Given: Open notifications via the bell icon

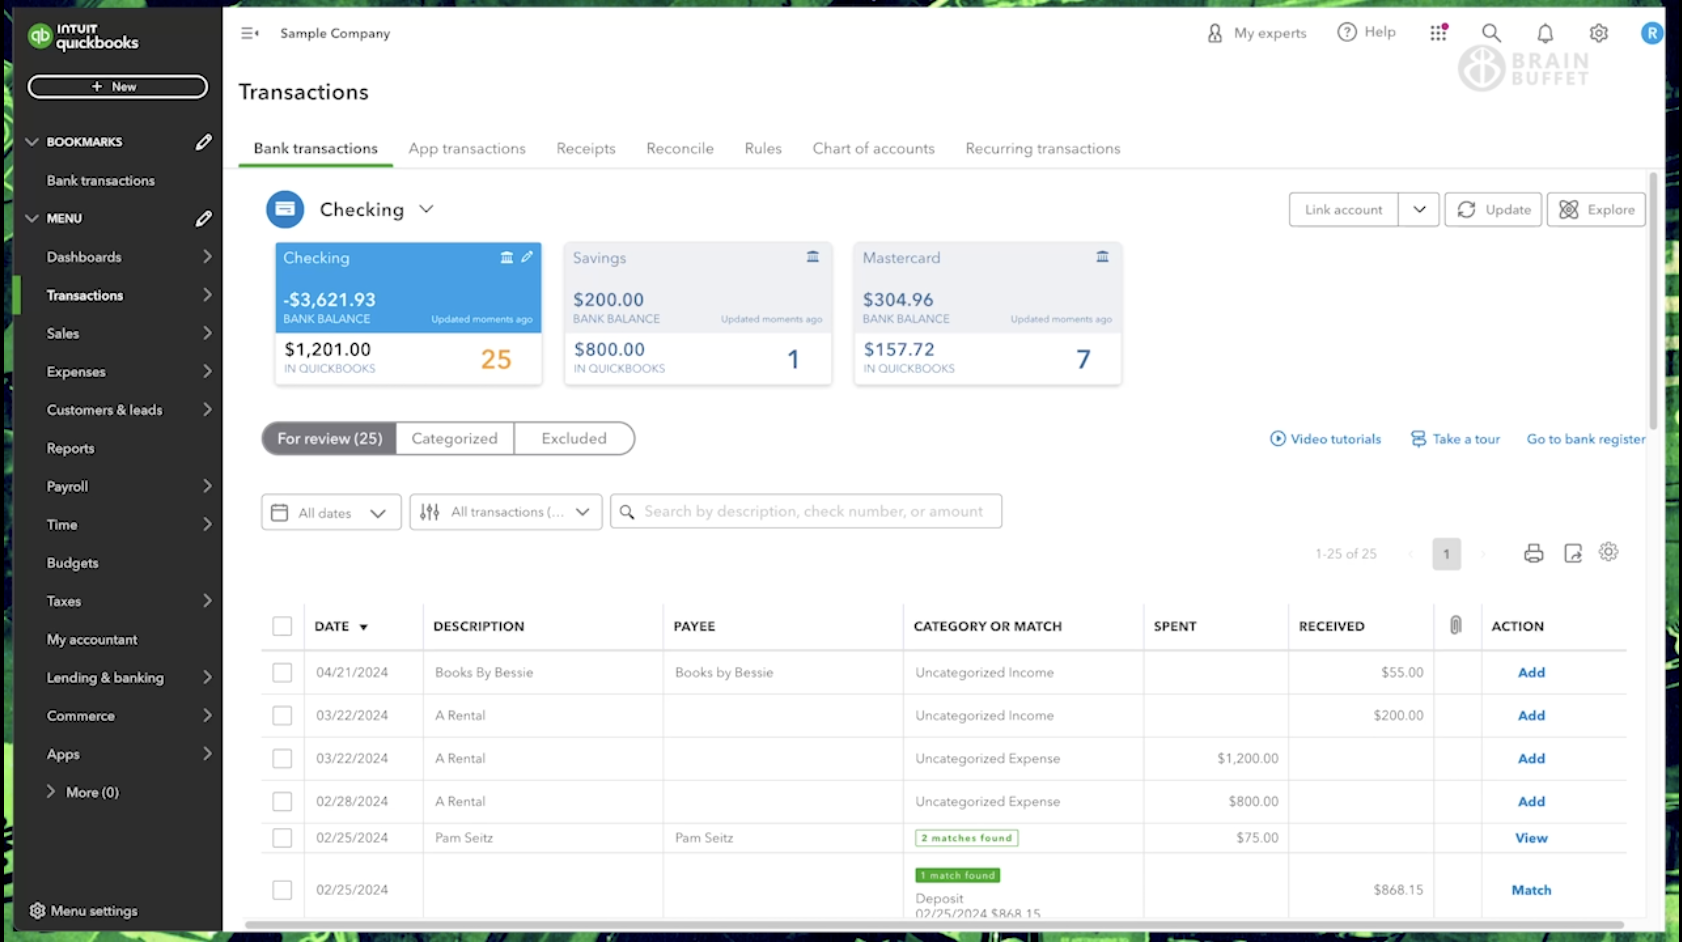Looking at the screenshot, I should (x=1544, y=33).
